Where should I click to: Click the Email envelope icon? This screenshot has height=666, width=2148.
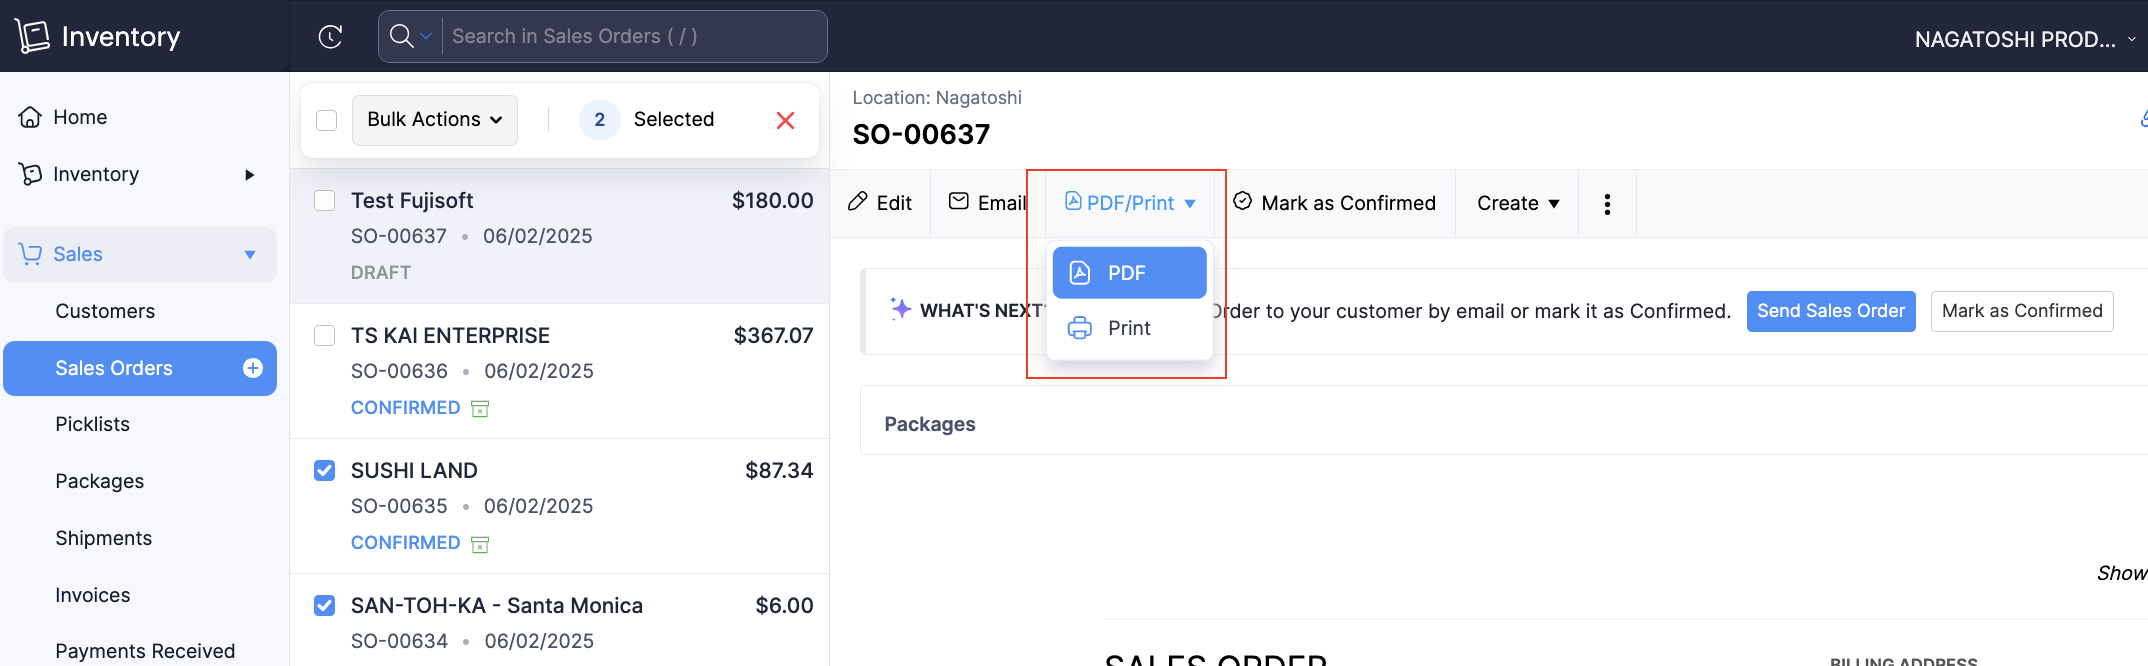(958, 202)
